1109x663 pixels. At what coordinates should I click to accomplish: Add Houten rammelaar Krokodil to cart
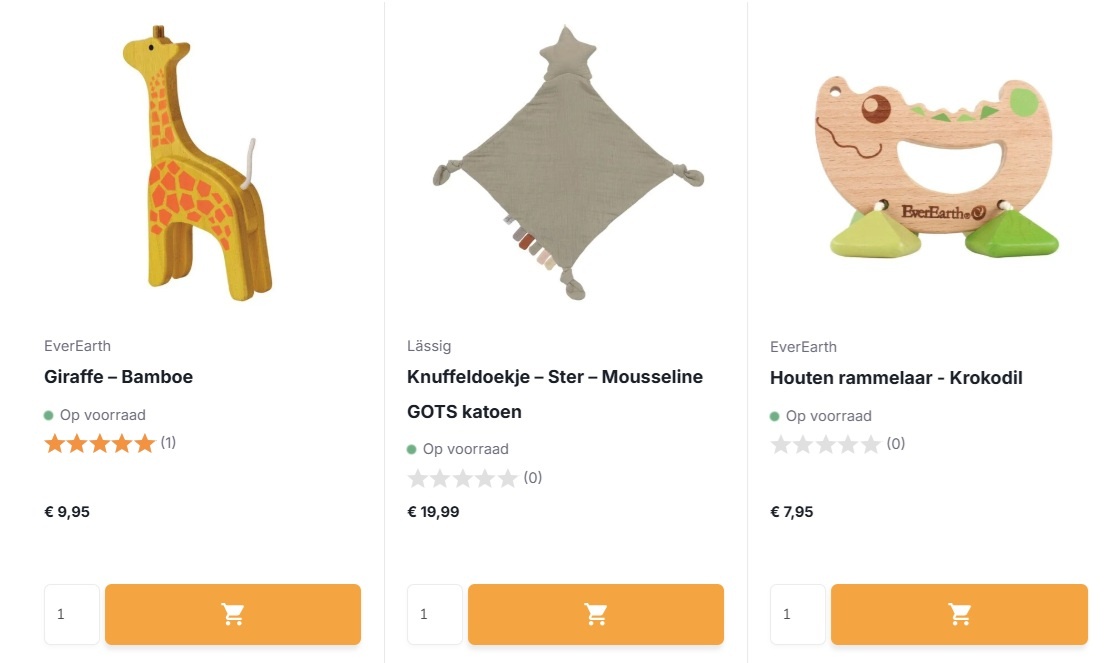[958, 614]
